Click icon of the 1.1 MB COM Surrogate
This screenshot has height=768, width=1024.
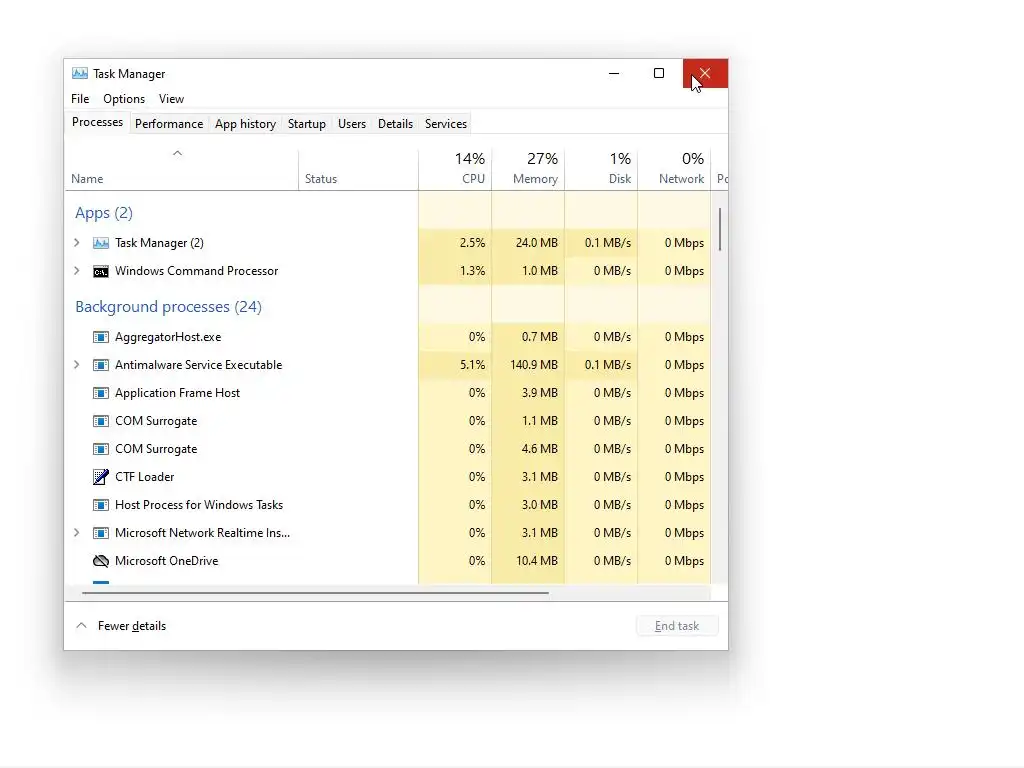point(101,421)
